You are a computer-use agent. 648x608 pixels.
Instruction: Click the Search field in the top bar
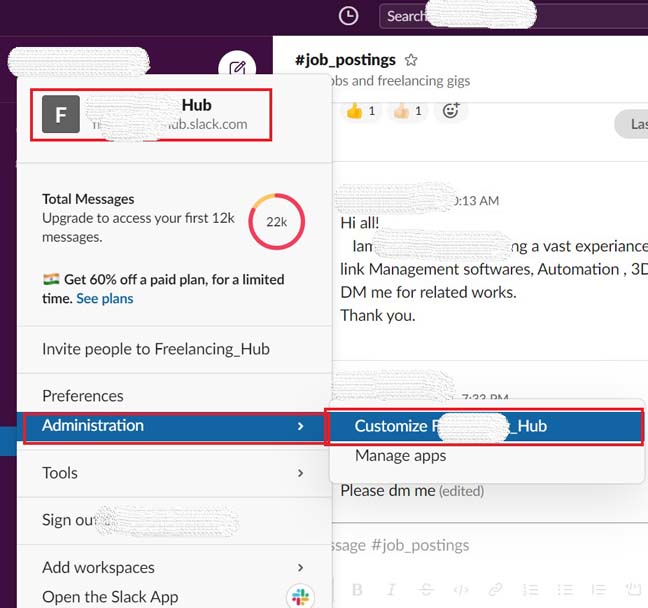pyautogui.click(x=513, y=17)
